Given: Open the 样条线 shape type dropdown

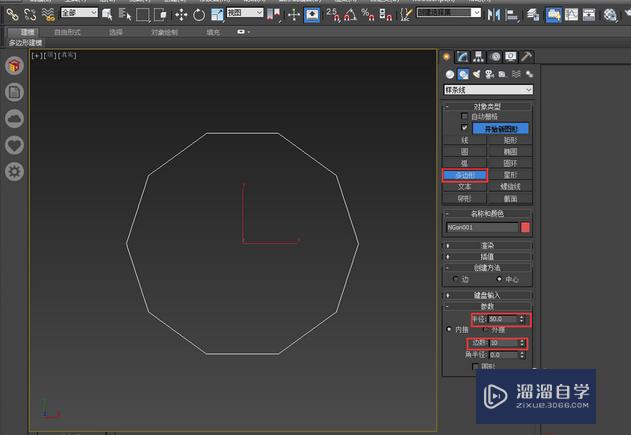Looking at the screenshot, I should [x=488, y=90].
